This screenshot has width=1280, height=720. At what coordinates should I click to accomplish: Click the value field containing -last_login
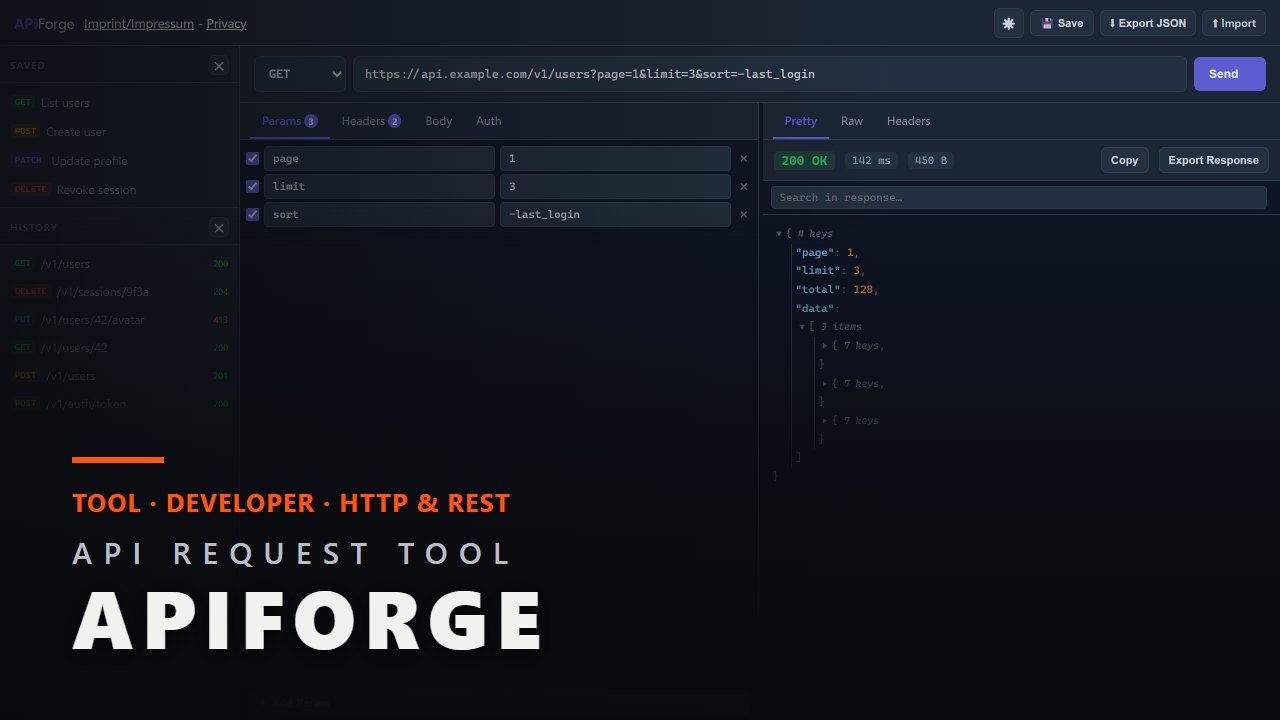coord(615,214)
